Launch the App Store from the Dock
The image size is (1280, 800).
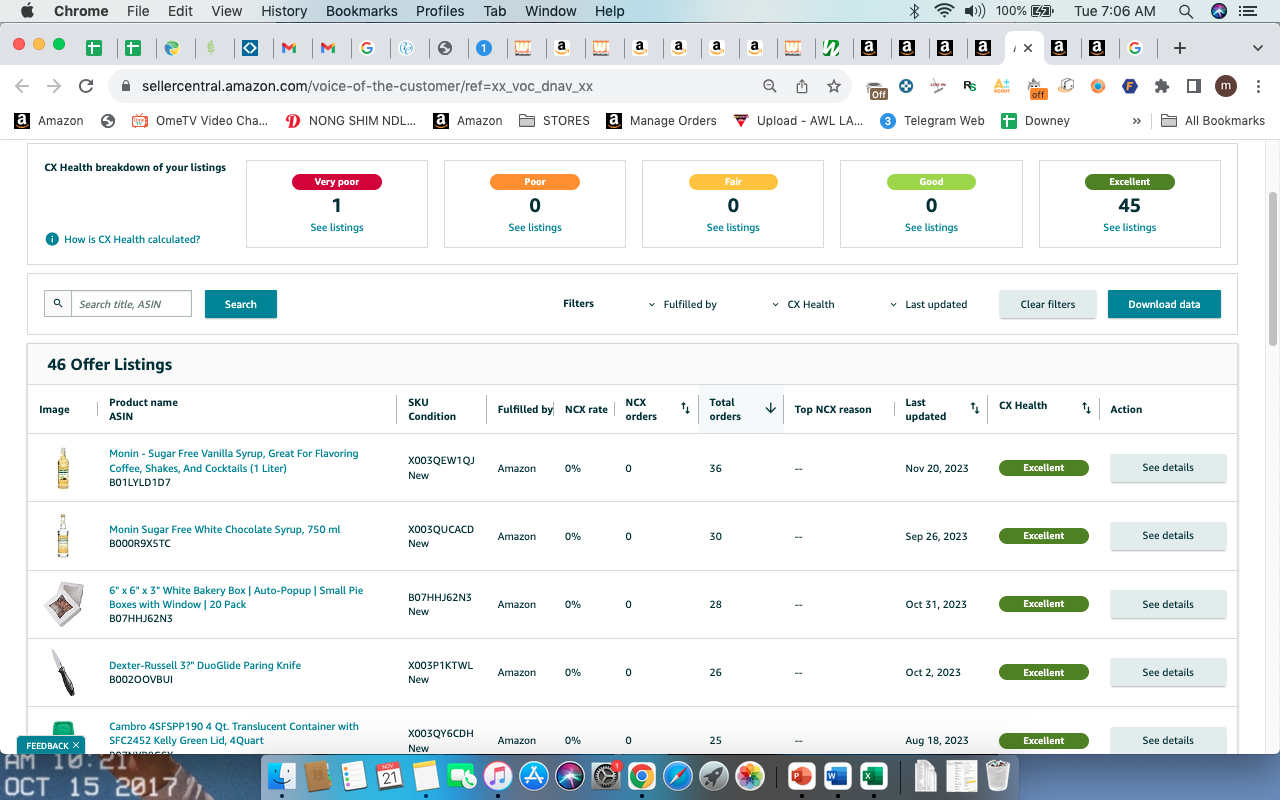533,776
